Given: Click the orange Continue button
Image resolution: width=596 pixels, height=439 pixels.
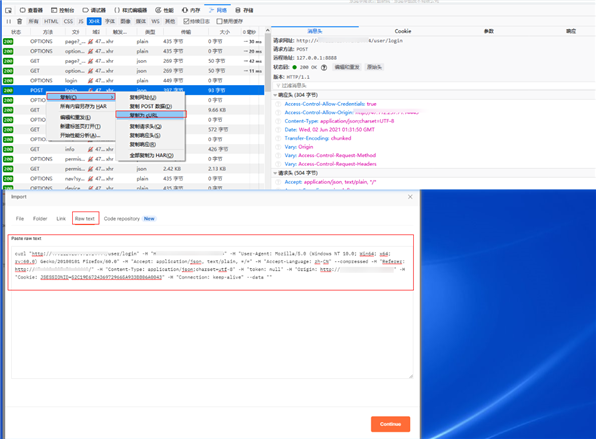Looking at the screenshot, I should point(390,424).
